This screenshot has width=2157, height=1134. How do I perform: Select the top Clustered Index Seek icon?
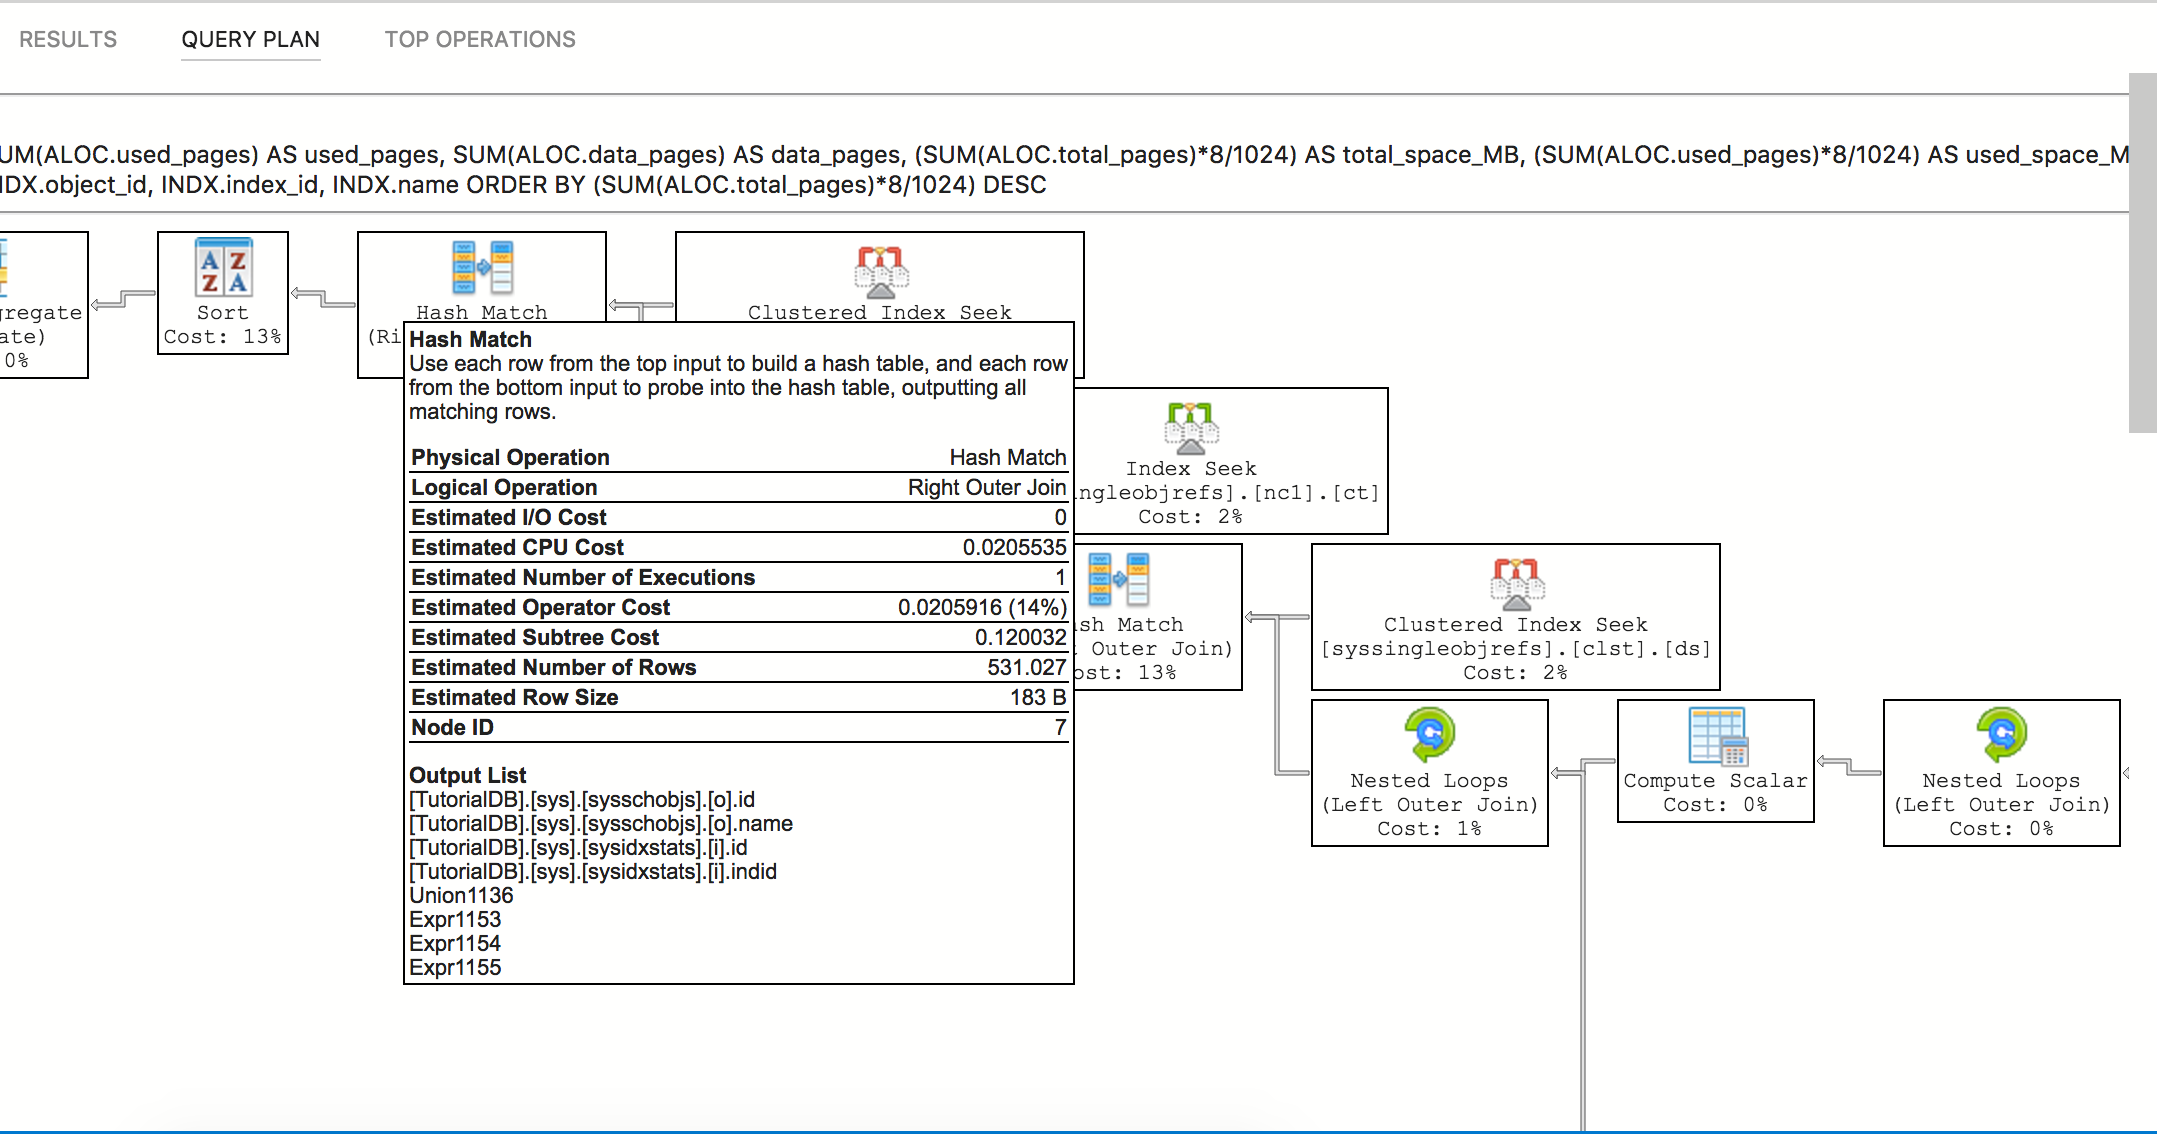coord(880,271)
